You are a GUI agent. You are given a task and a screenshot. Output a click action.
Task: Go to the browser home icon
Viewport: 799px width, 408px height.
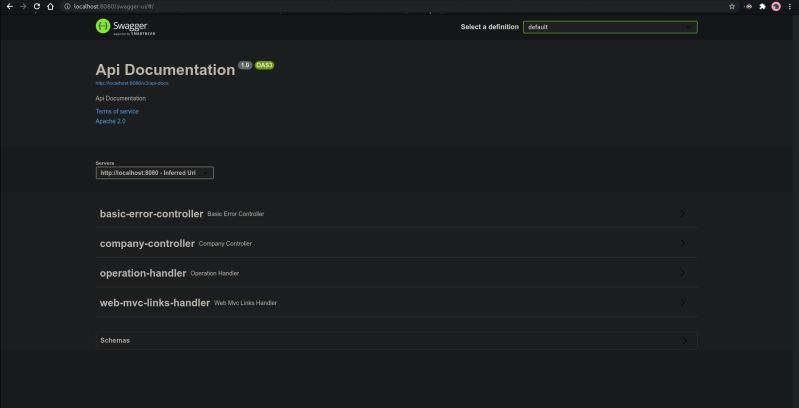[50, 7]
